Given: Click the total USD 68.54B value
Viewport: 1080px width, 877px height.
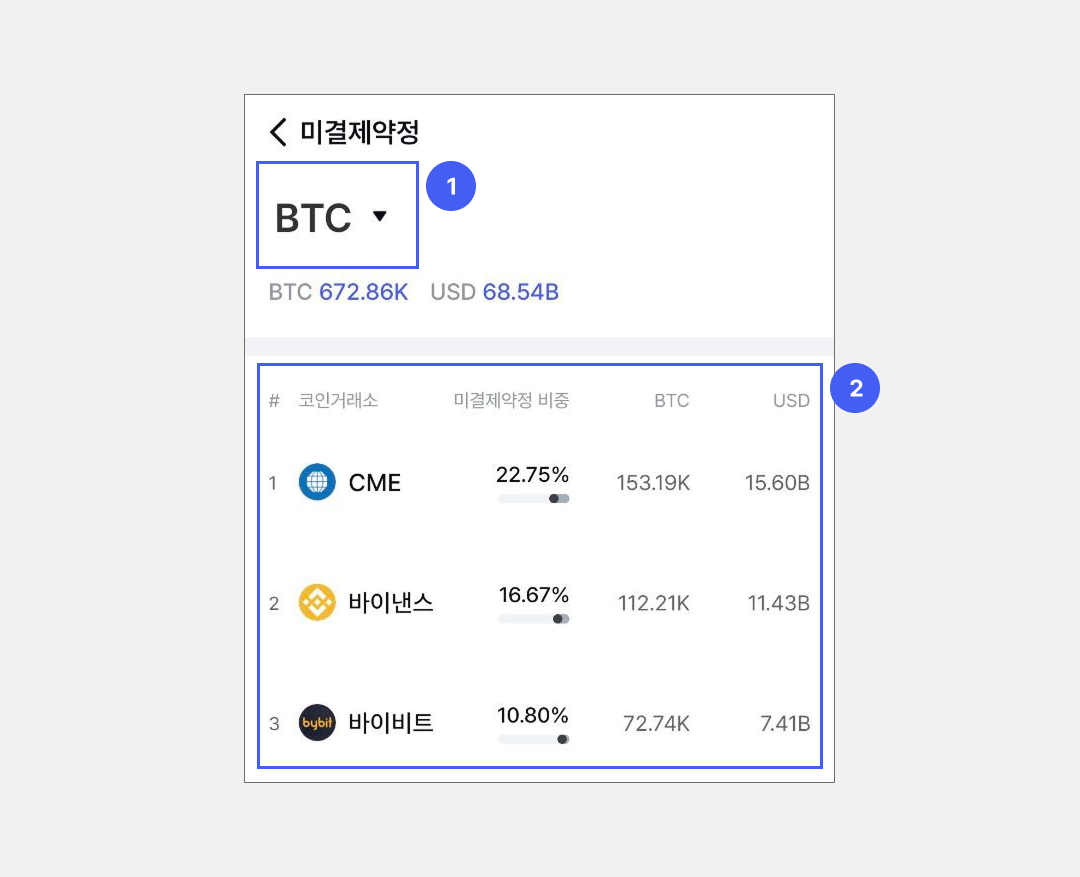Looking at the screenshot, I should pyautogui.click(x=520, y=293).
